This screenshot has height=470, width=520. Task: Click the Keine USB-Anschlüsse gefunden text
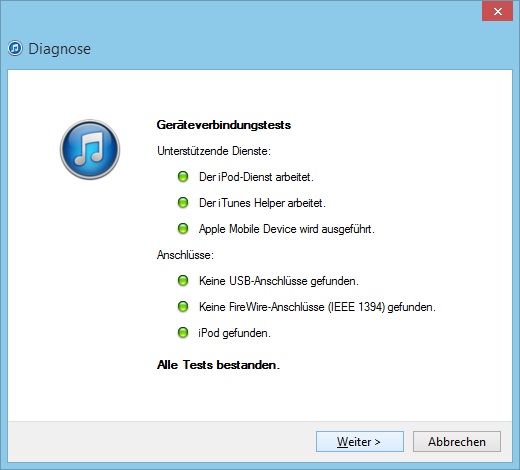point(279,281)
